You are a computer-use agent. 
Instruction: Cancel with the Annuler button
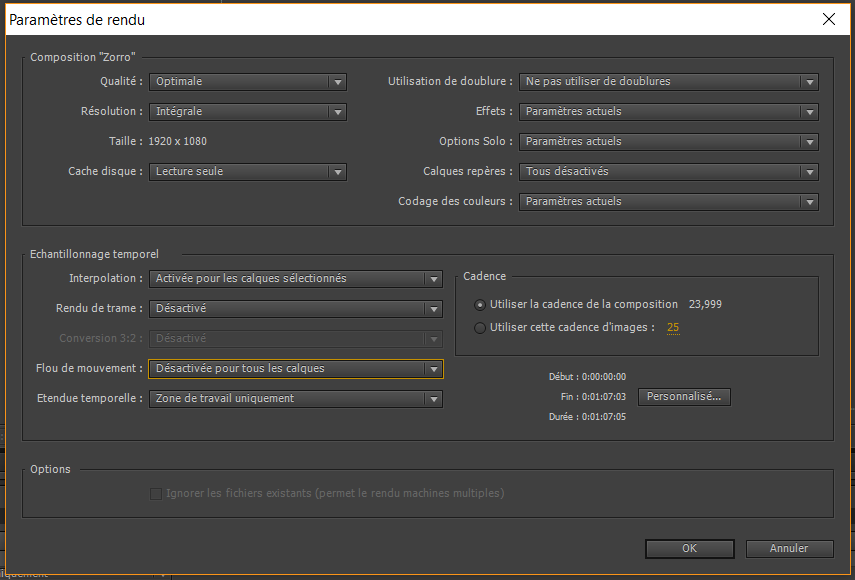point(789,548)
